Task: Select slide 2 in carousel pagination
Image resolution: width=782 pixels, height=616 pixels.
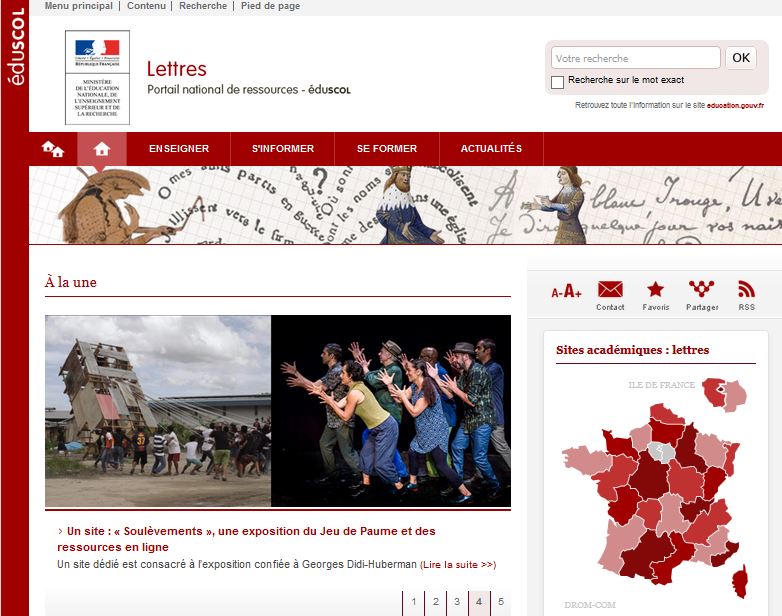Action: click(435, 602)
